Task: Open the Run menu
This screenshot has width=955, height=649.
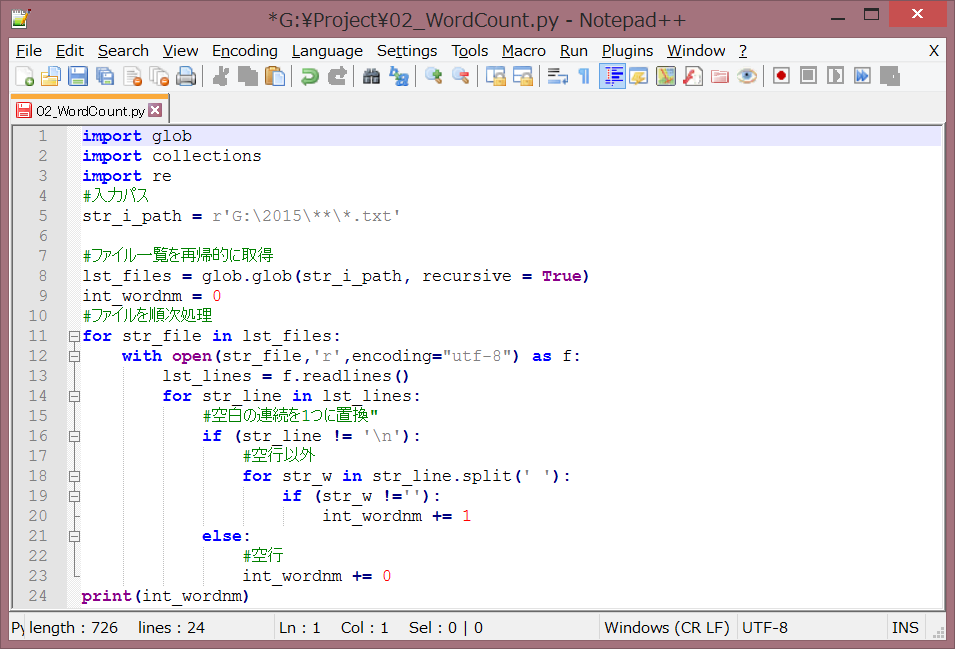Action: tap(574, 51)
